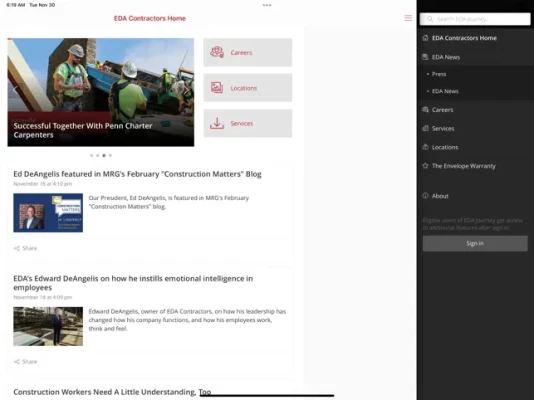Click the sidebar Careers icon

pos(425,110)
